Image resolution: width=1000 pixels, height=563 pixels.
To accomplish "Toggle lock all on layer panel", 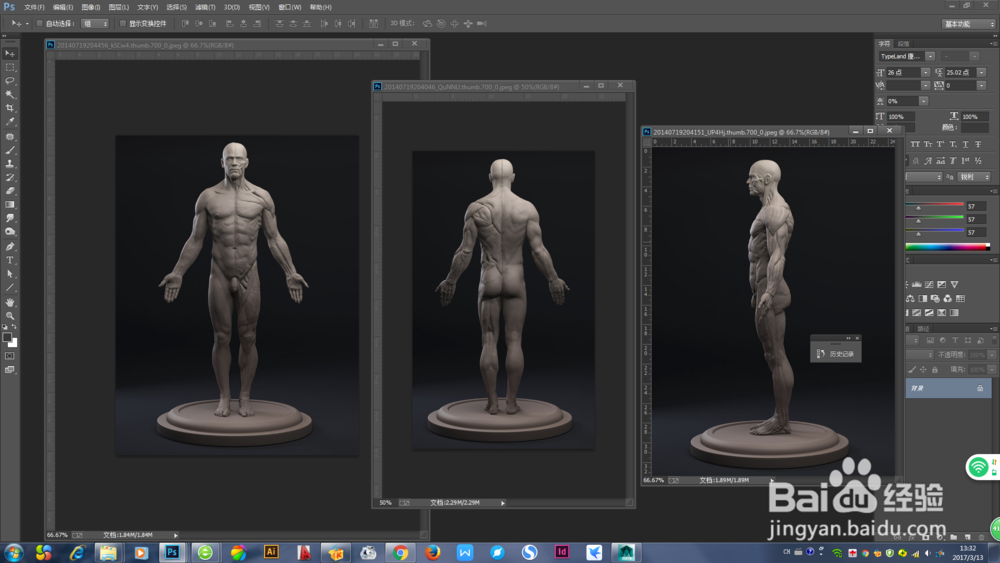I will click(934, 370).
